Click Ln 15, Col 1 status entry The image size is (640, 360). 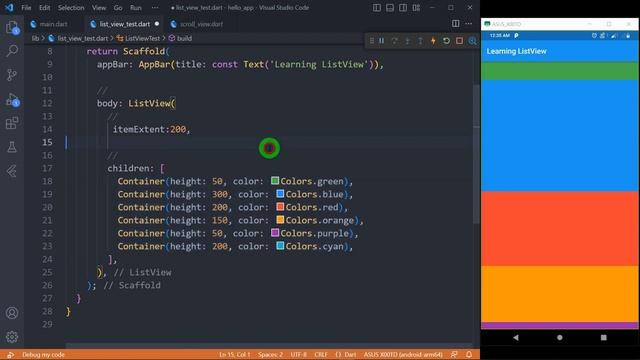(x=234, y=355)
